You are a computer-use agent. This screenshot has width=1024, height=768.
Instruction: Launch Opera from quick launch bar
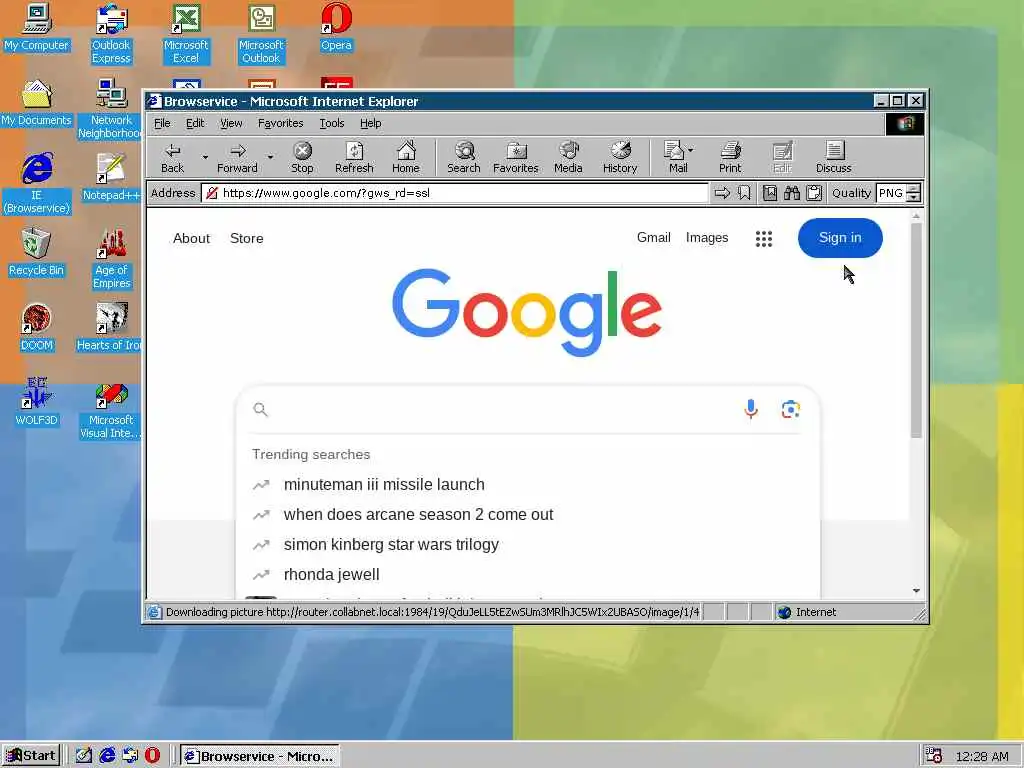click(152, 756)
